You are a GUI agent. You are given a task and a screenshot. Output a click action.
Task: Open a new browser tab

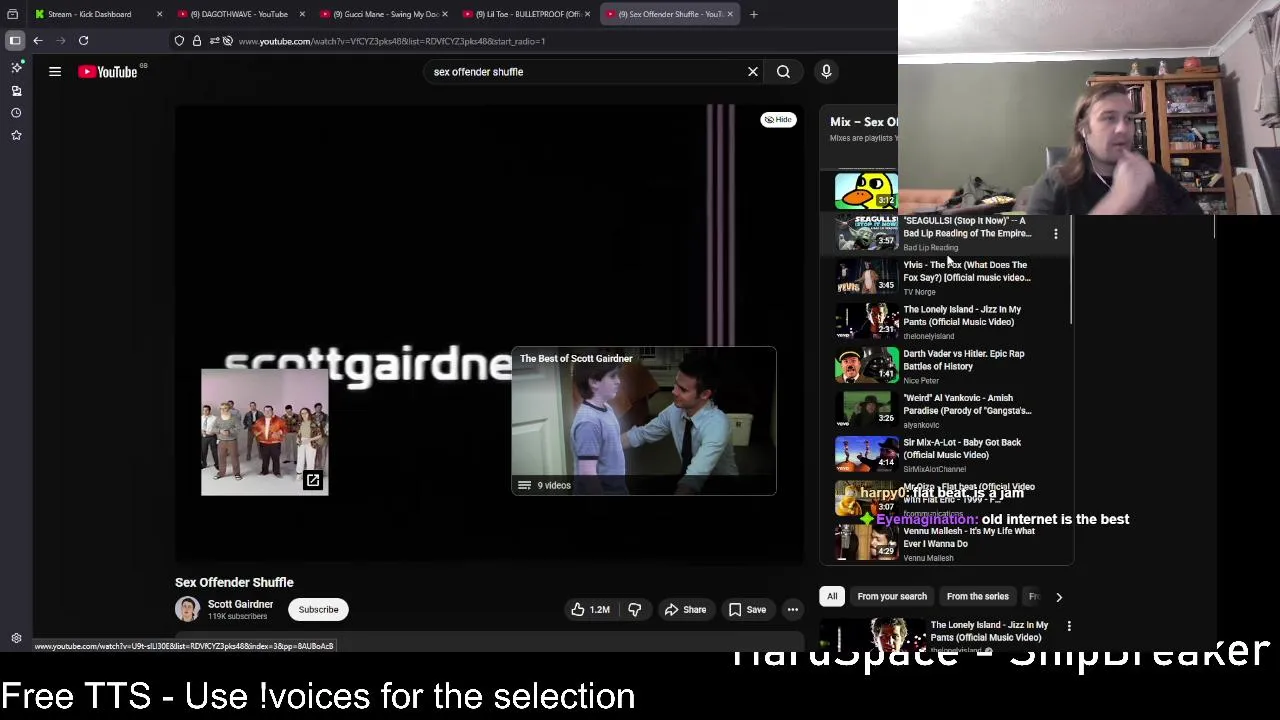pyautogui.click(x=753, y=14)
